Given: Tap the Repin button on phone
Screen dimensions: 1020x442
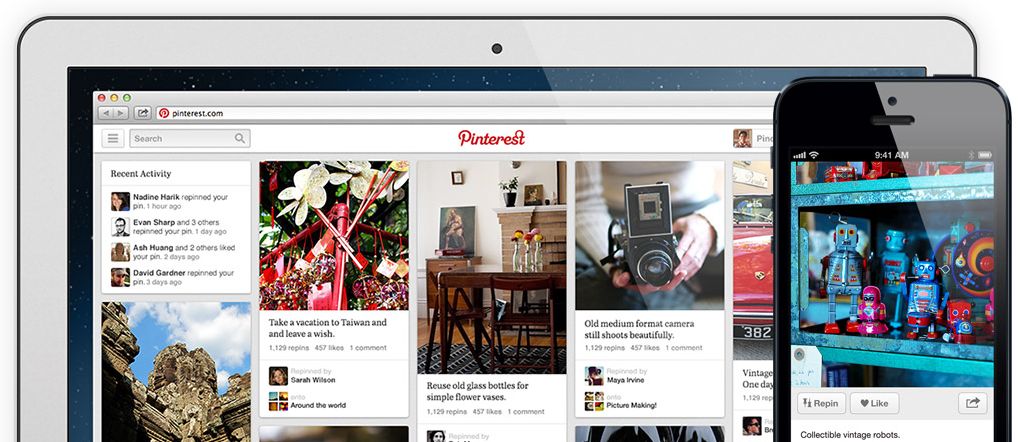Looking at the screenshot, I should pyautogui.click(x=821, y=403).
